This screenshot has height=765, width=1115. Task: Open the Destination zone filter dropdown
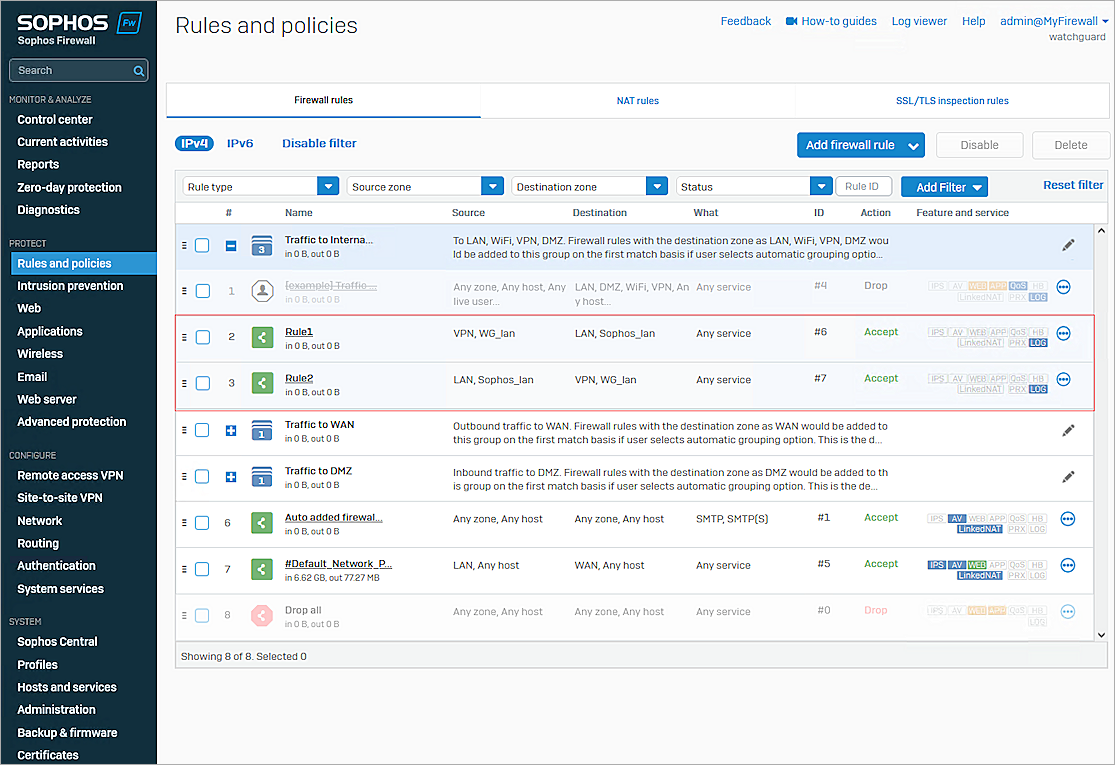[656, 185]
